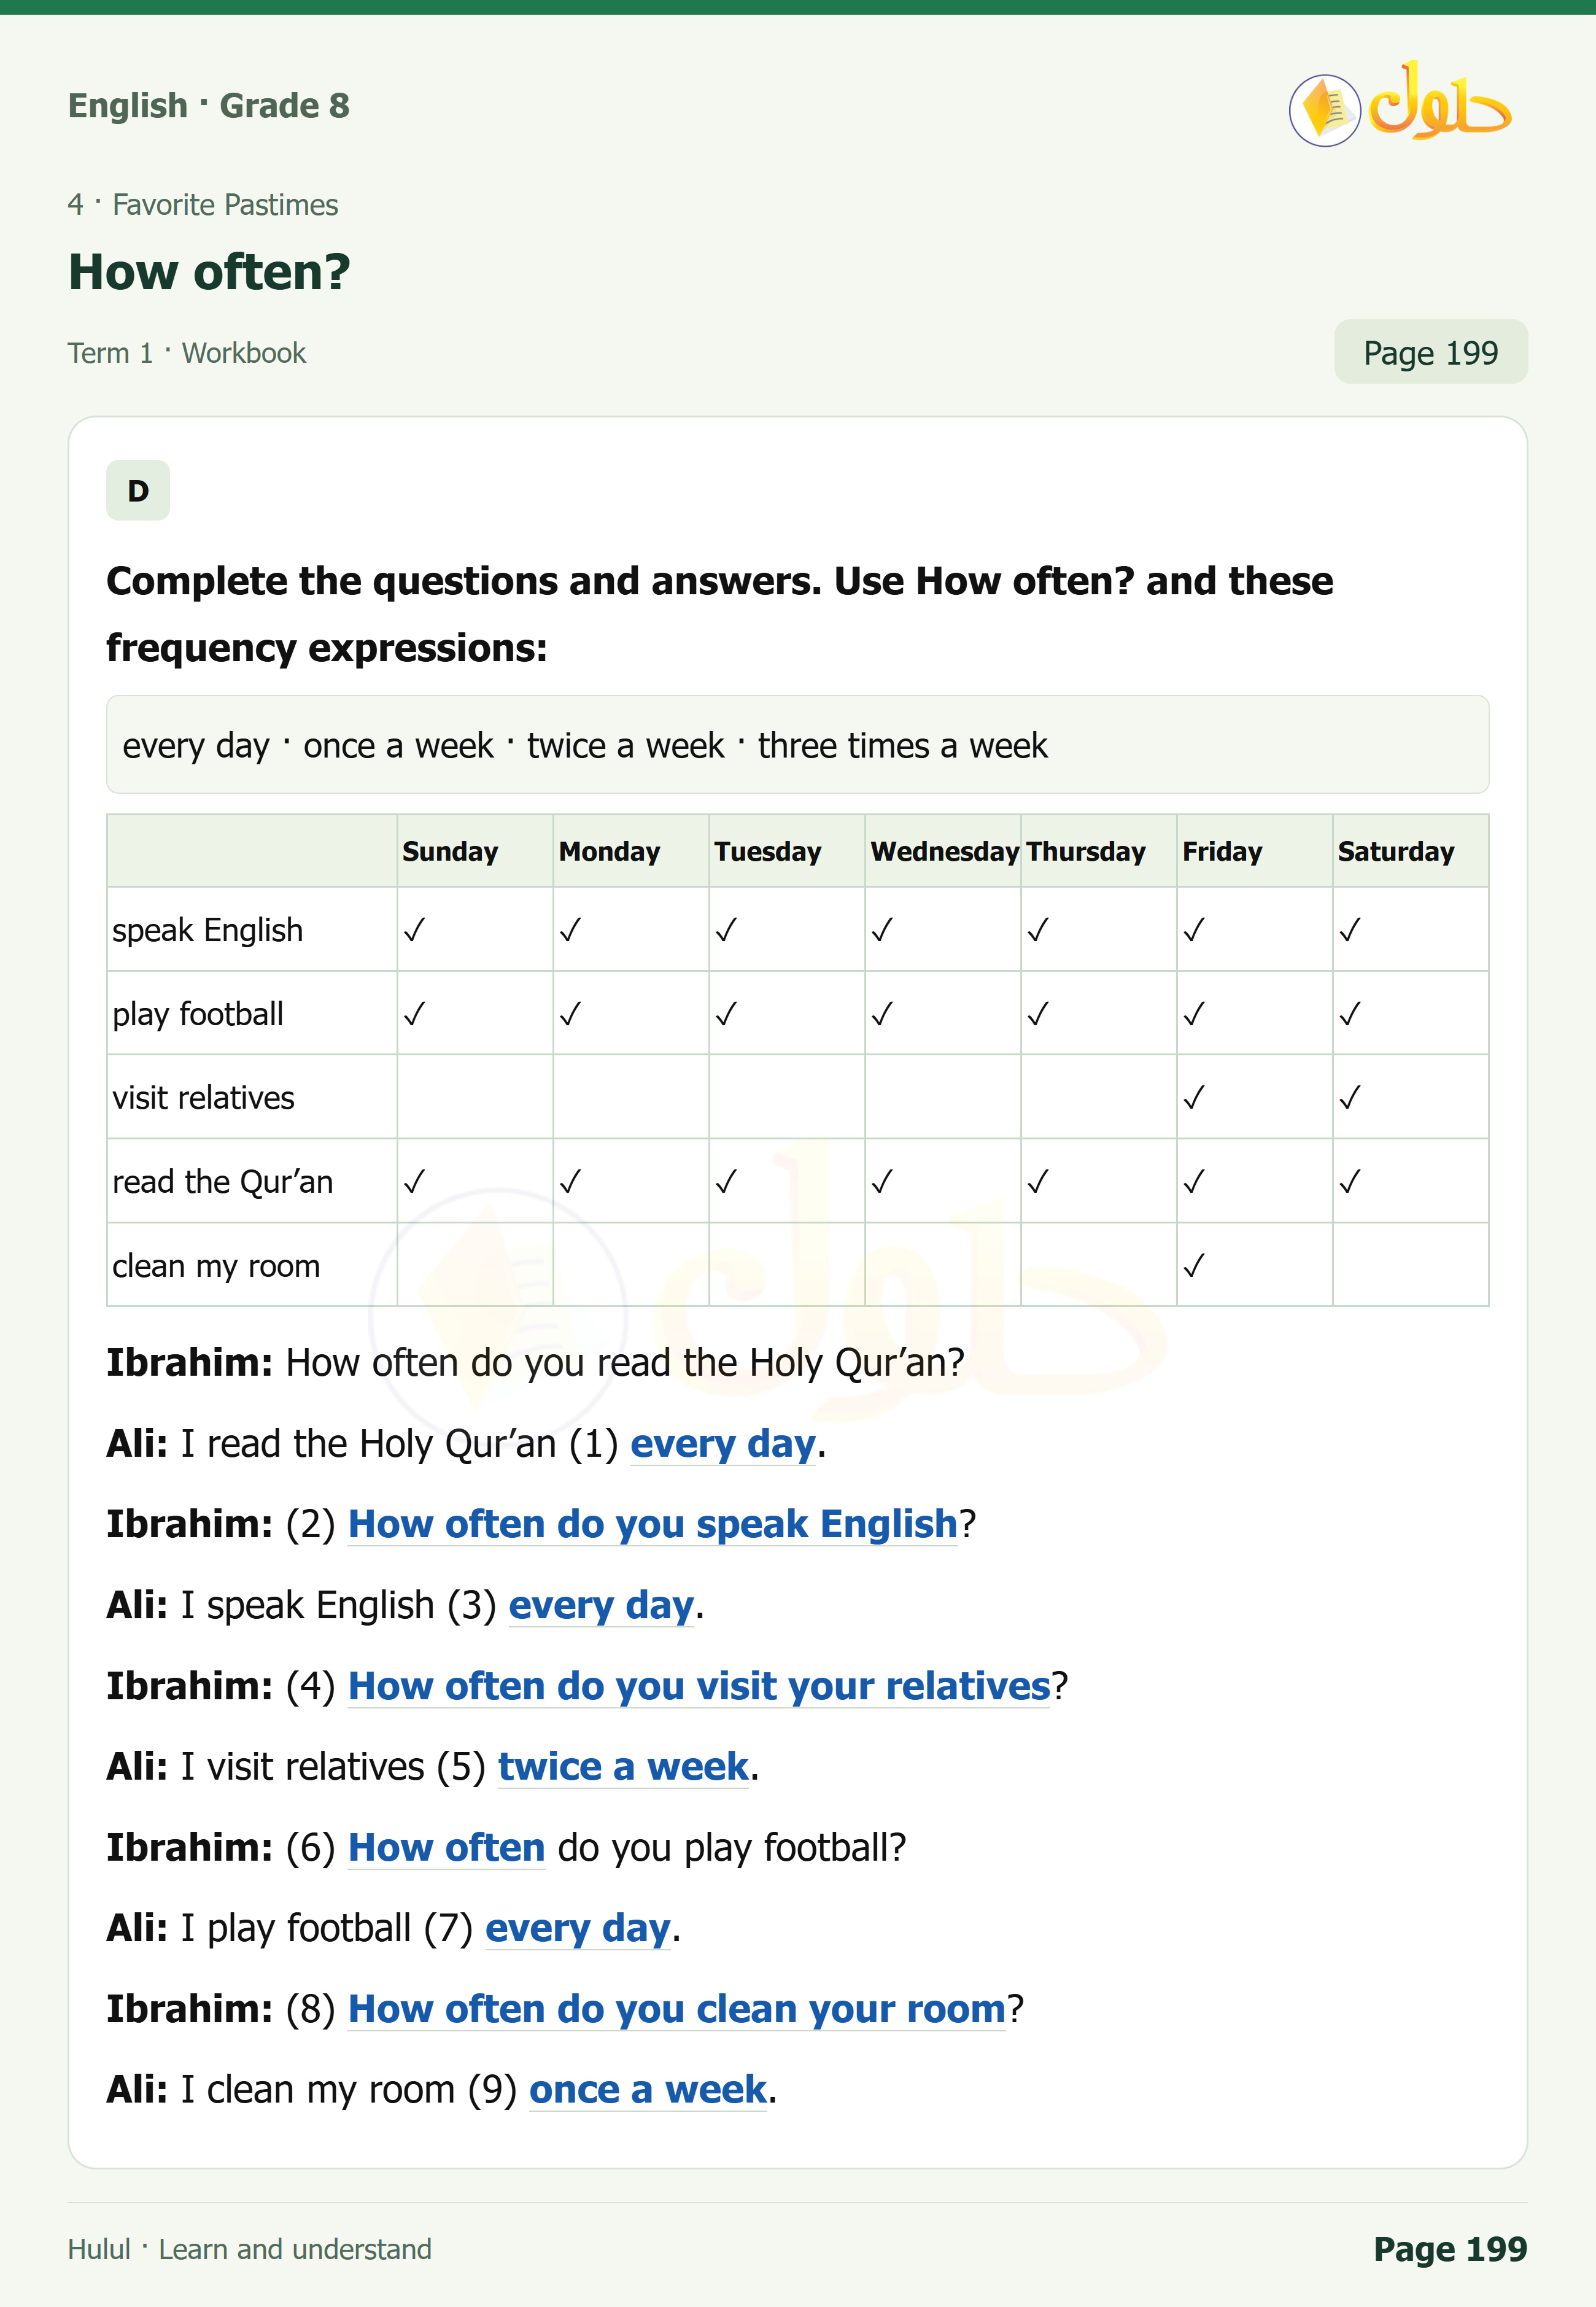The width and height of the screenshot is (1596, 2307).
Task: Click the speak English Sunday checkmark
Action: (414, 930)
